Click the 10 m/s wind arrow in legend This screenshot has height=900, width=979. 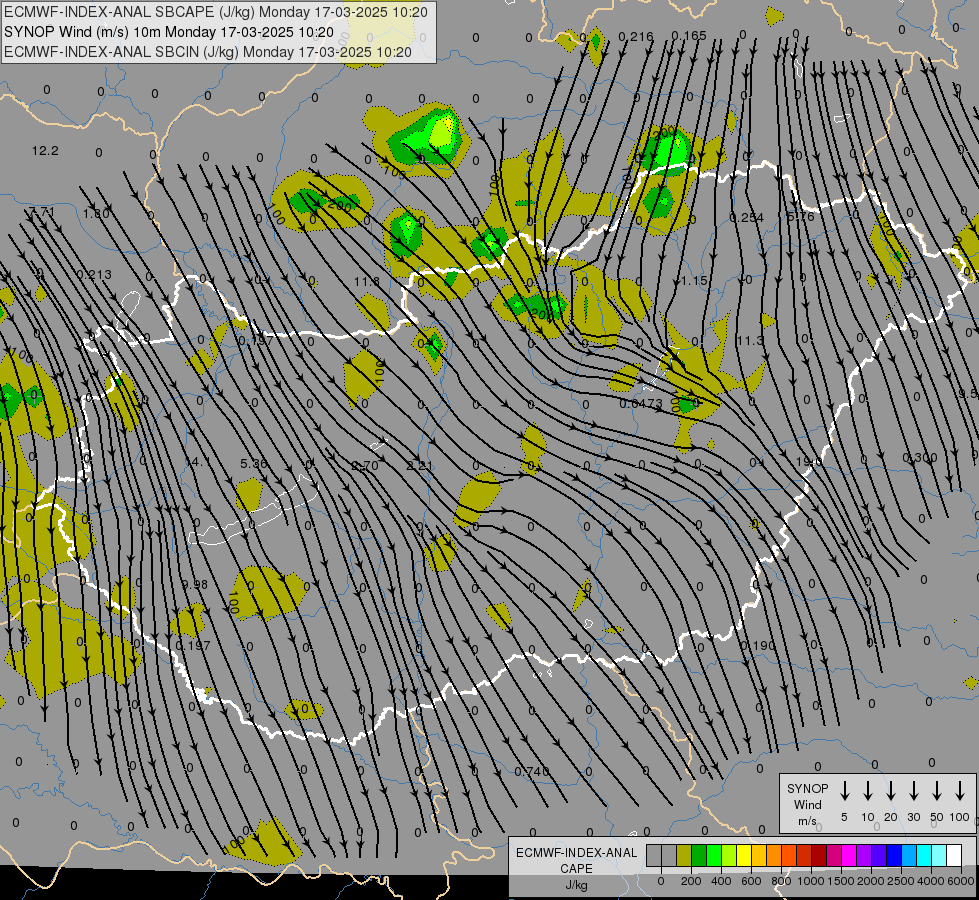coord(868,791)
